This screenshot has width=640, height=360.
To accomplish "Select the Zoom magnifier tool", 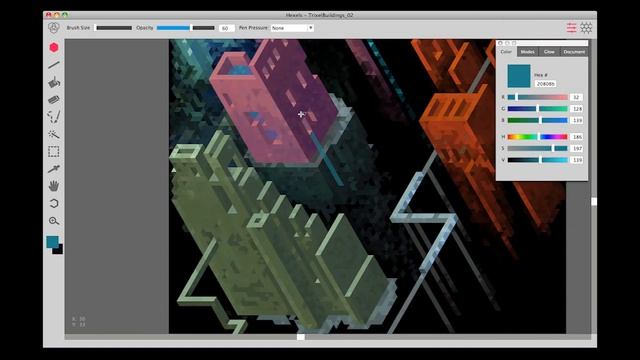I will (x=54, y=221).
